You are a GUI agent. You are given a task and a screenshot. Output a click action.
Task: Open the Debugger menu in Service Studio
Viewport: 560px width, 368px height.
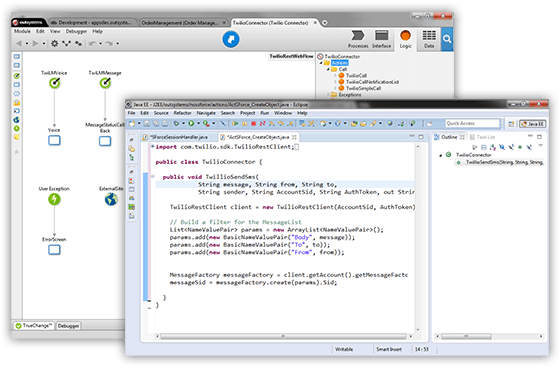pyautogui.click(x=76, y=31)
